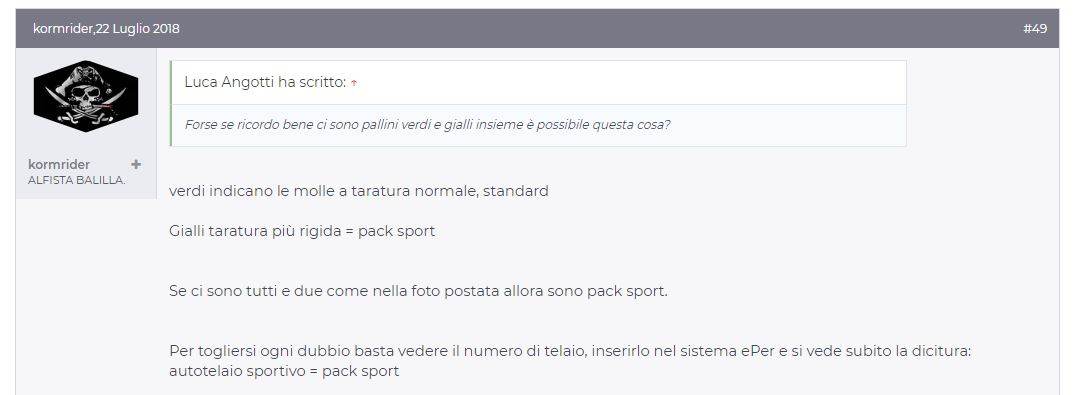Click the line "autotelaio sportivo = pack sport"
Viewport: 1082px width, 395px height.
coord(284,372)
